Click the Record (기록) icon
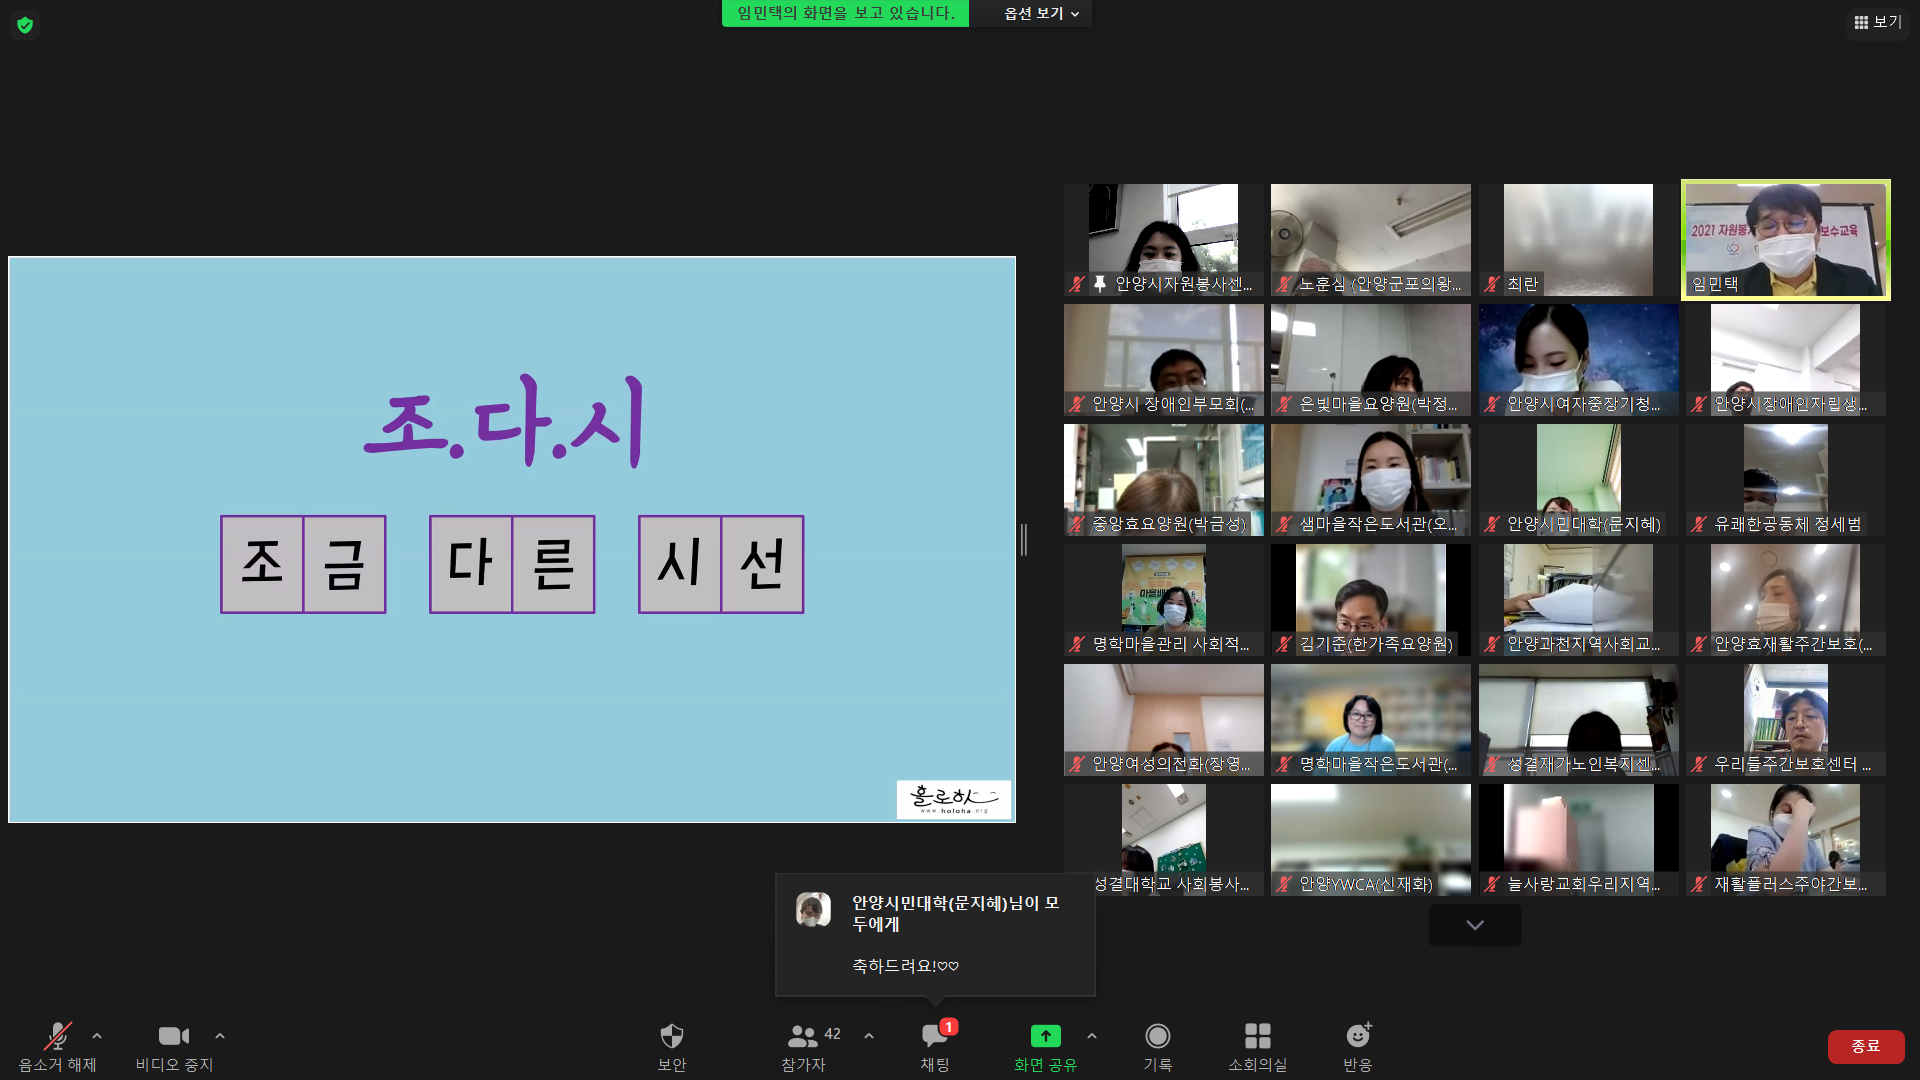 click(x=1157, y=1036)
